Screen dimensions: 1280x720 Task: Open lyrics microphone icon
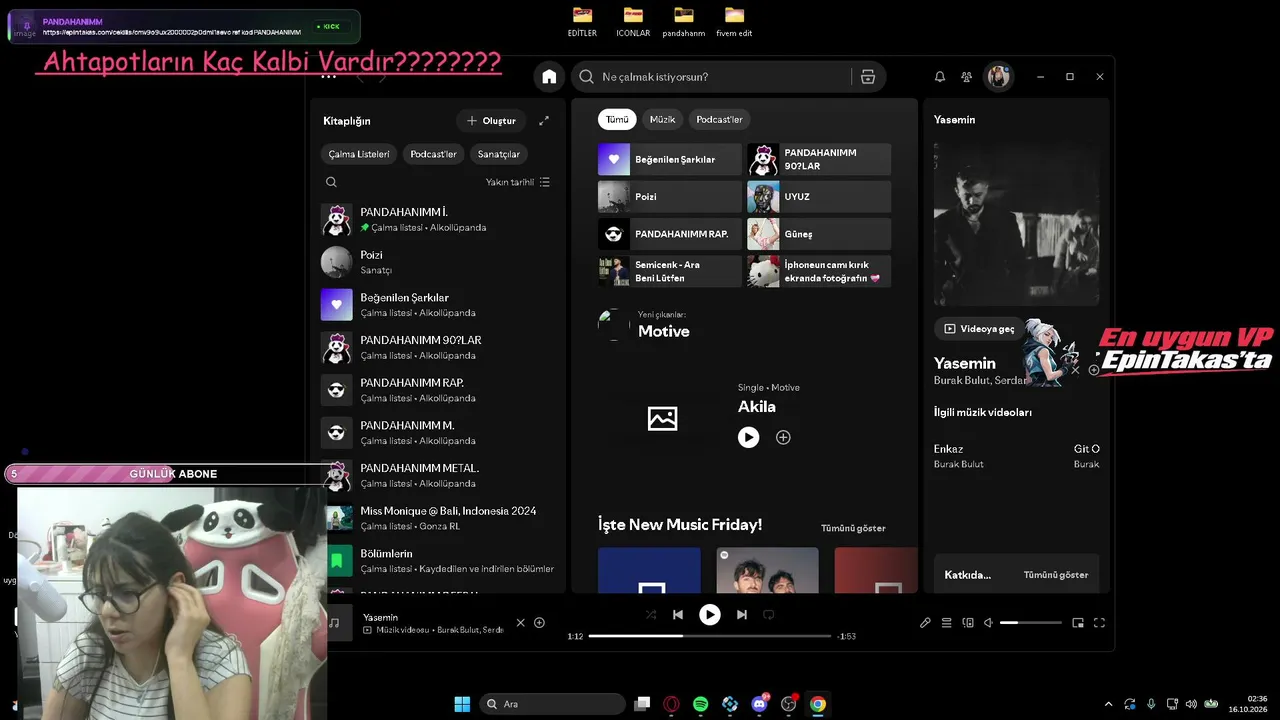(x=925, y=623)
